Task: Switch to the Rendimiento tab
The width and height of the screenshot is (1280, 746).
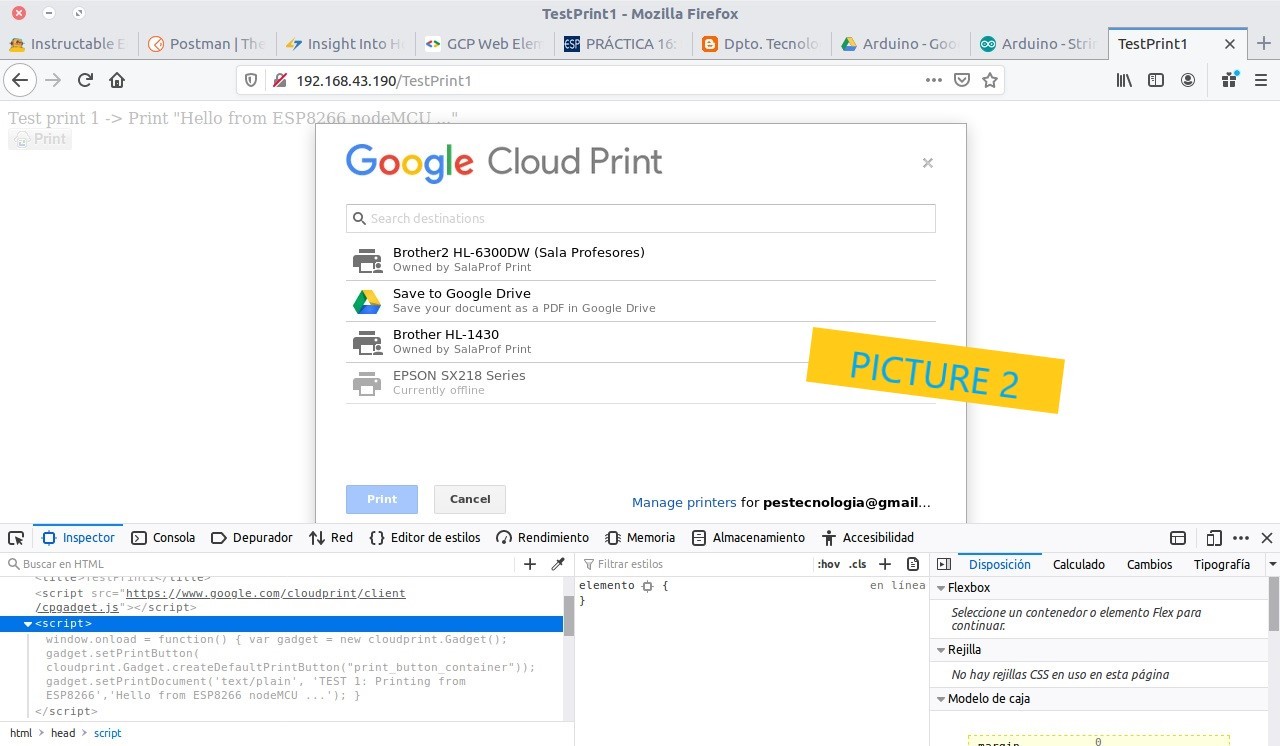Action: 543,538
